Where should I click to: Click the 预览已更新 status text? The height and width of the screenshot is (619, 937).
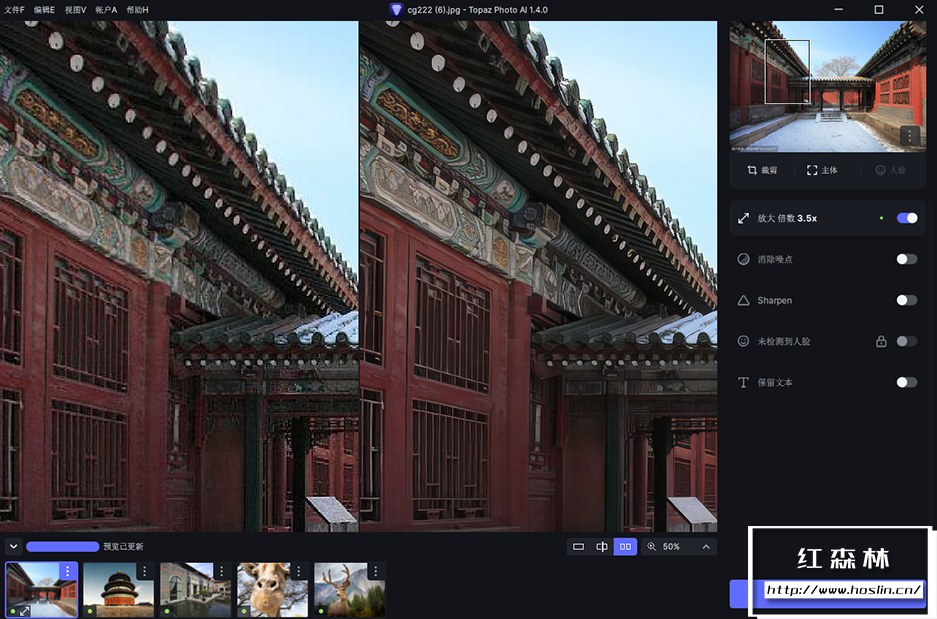[123, 547]
